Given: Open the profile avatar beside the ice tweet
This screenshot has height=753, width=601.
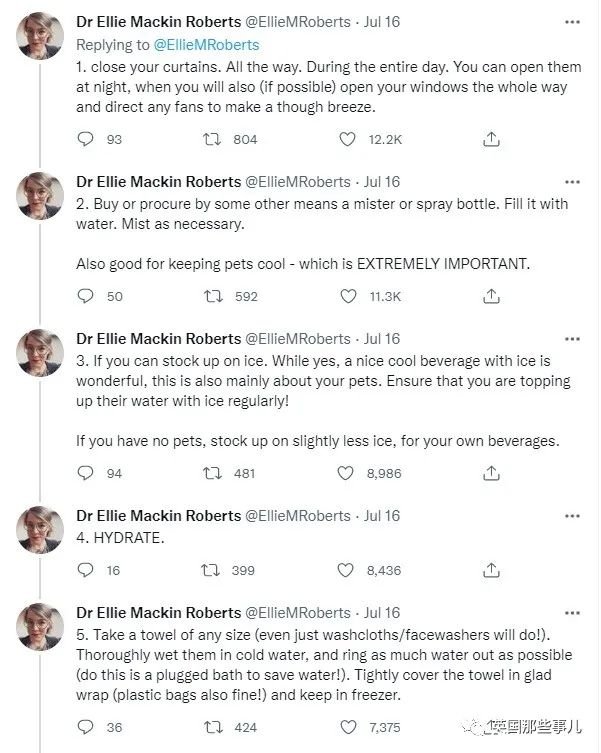Looking at the screenshot, I should click(40, 353).
